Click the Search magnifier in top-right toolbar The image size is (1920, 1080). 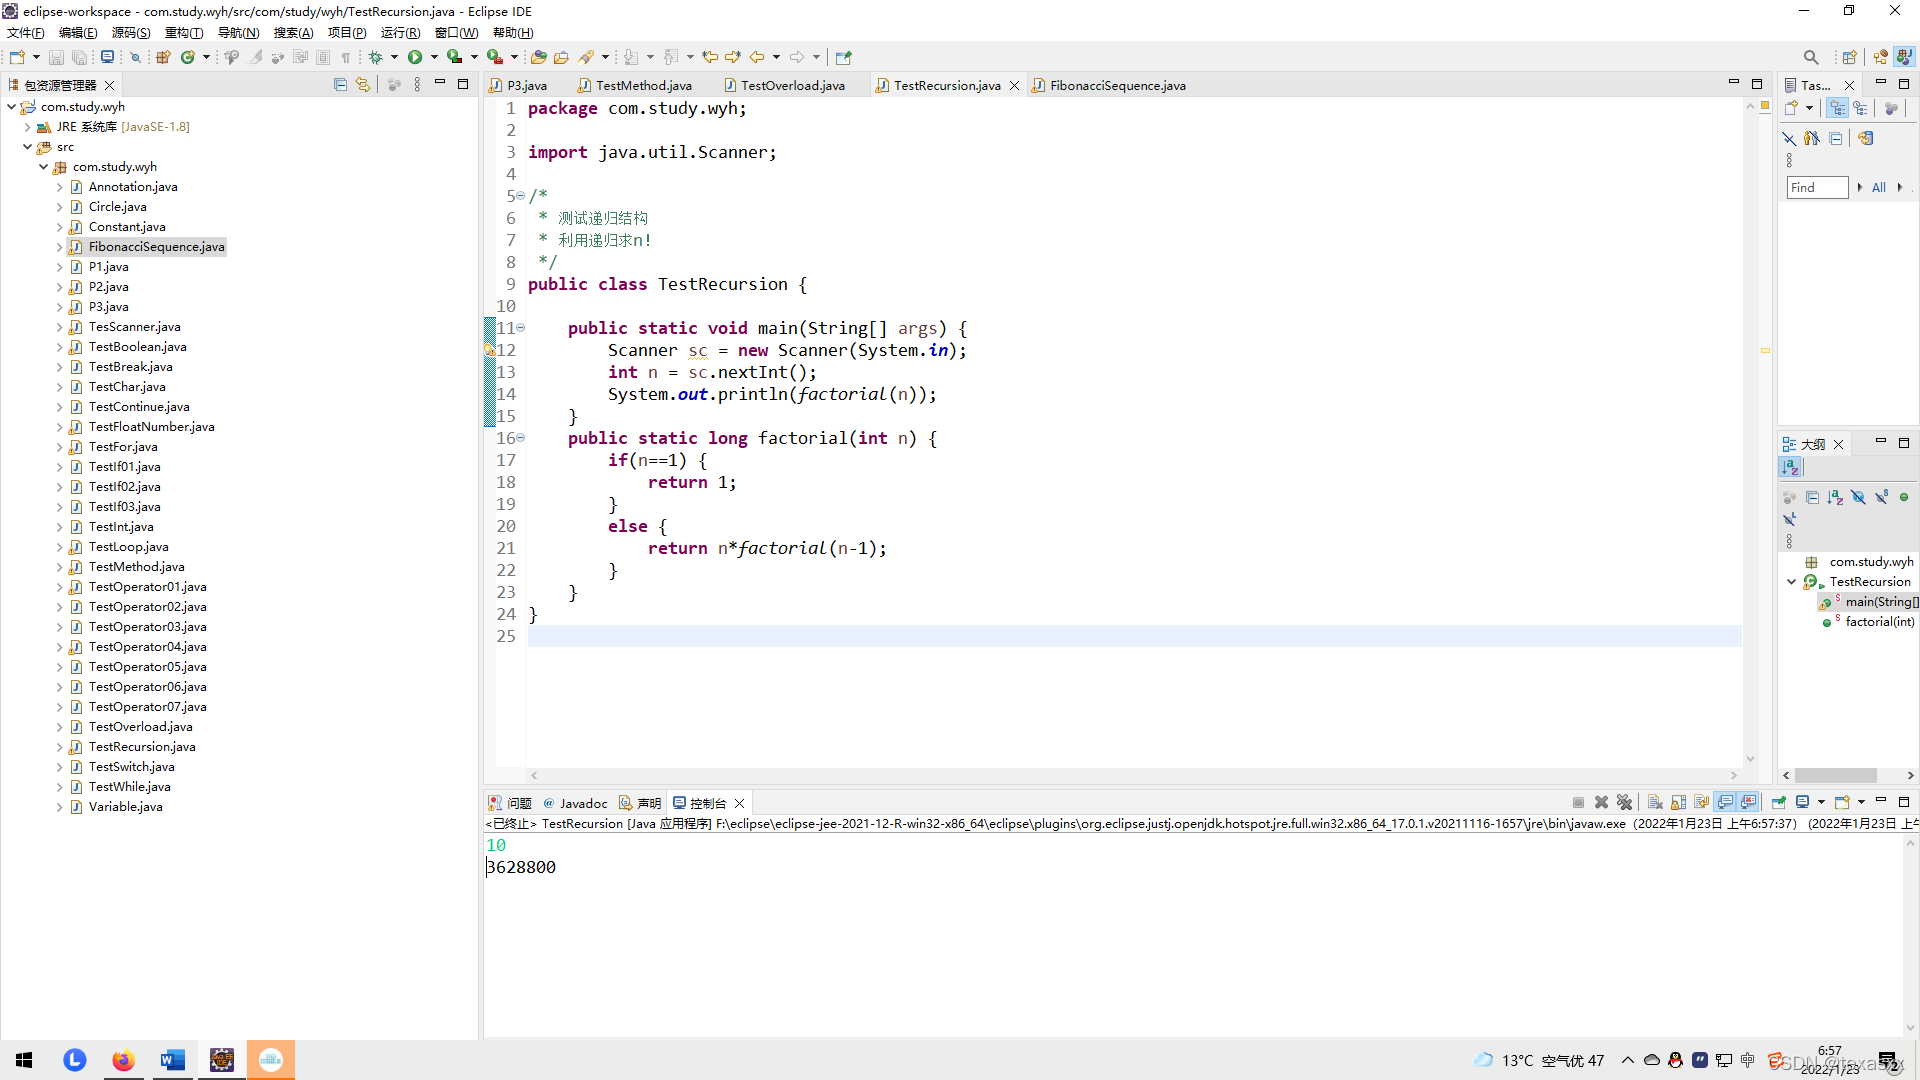coord(1811,57)
